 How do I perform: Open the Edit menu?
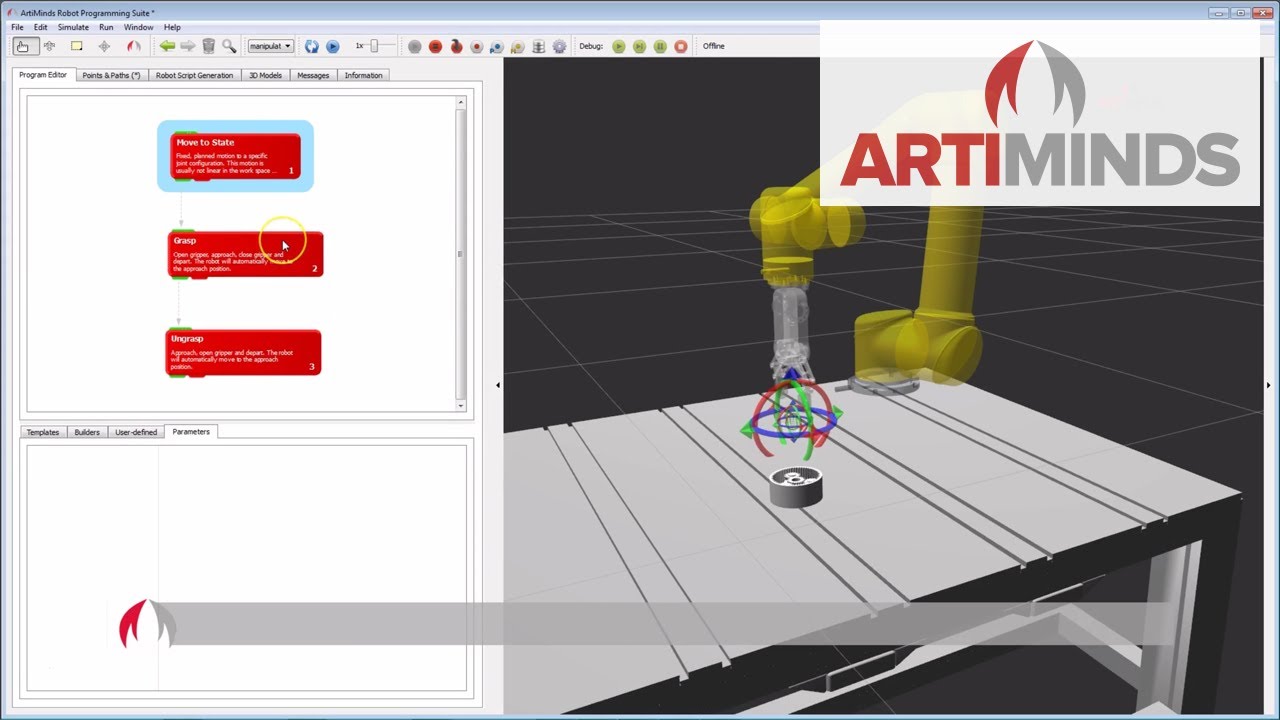41,27
